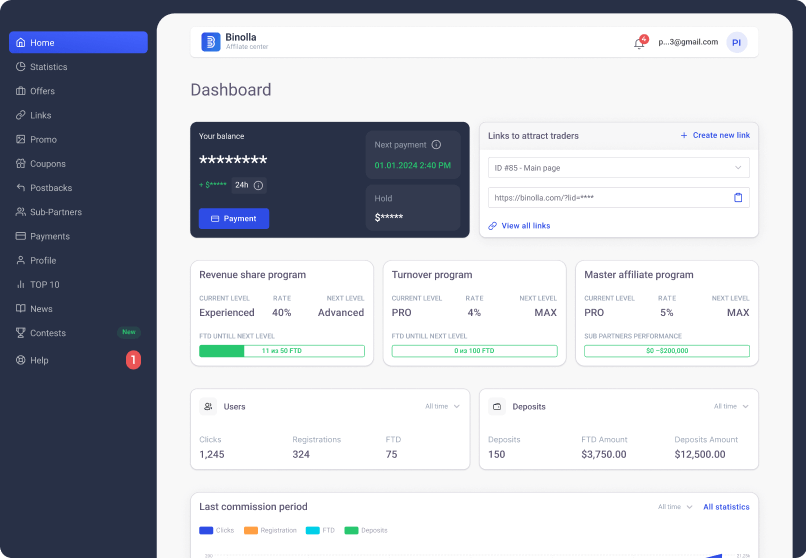Click the masked balance asterisks
The image size is (807, 558).
[233, 161]
